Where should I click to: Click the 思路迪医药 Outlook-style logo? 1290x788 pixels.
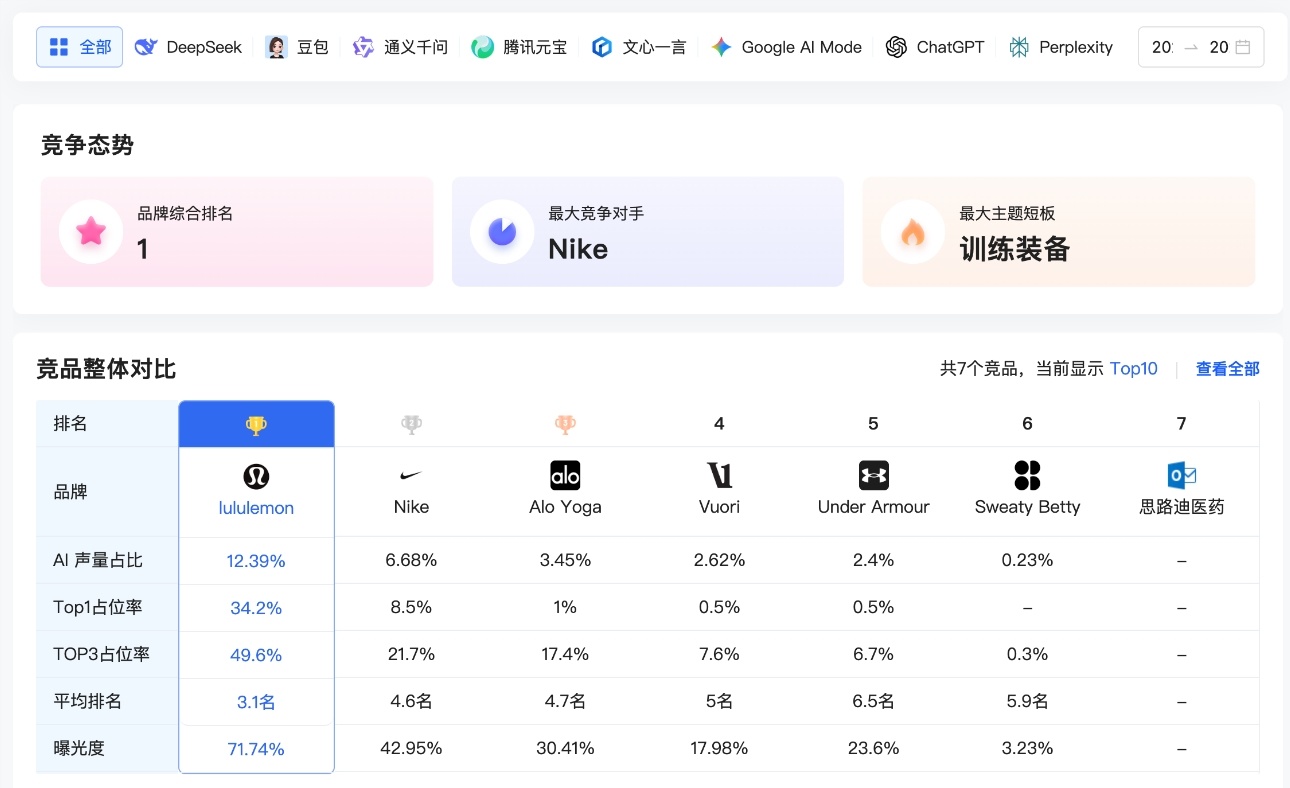1181,476
